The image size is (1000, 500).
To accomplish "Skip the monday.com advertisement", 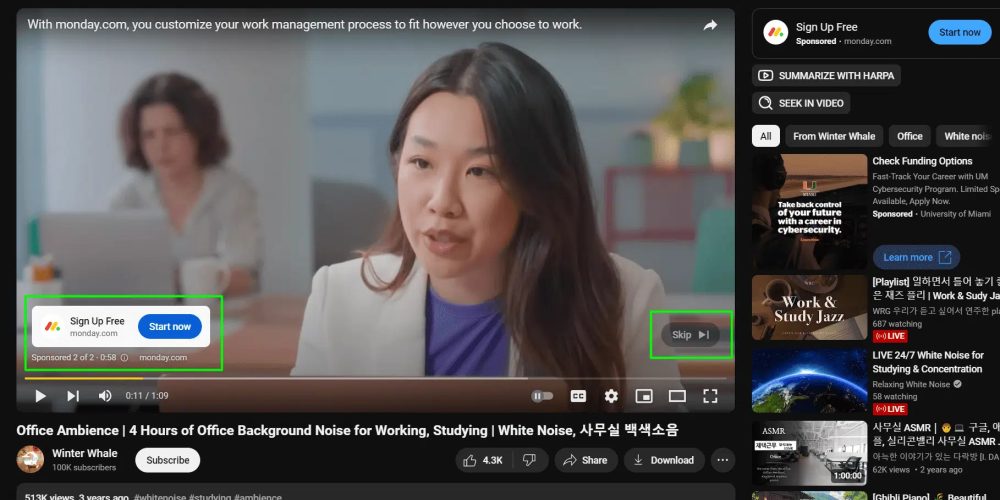I will click(690, 335).
